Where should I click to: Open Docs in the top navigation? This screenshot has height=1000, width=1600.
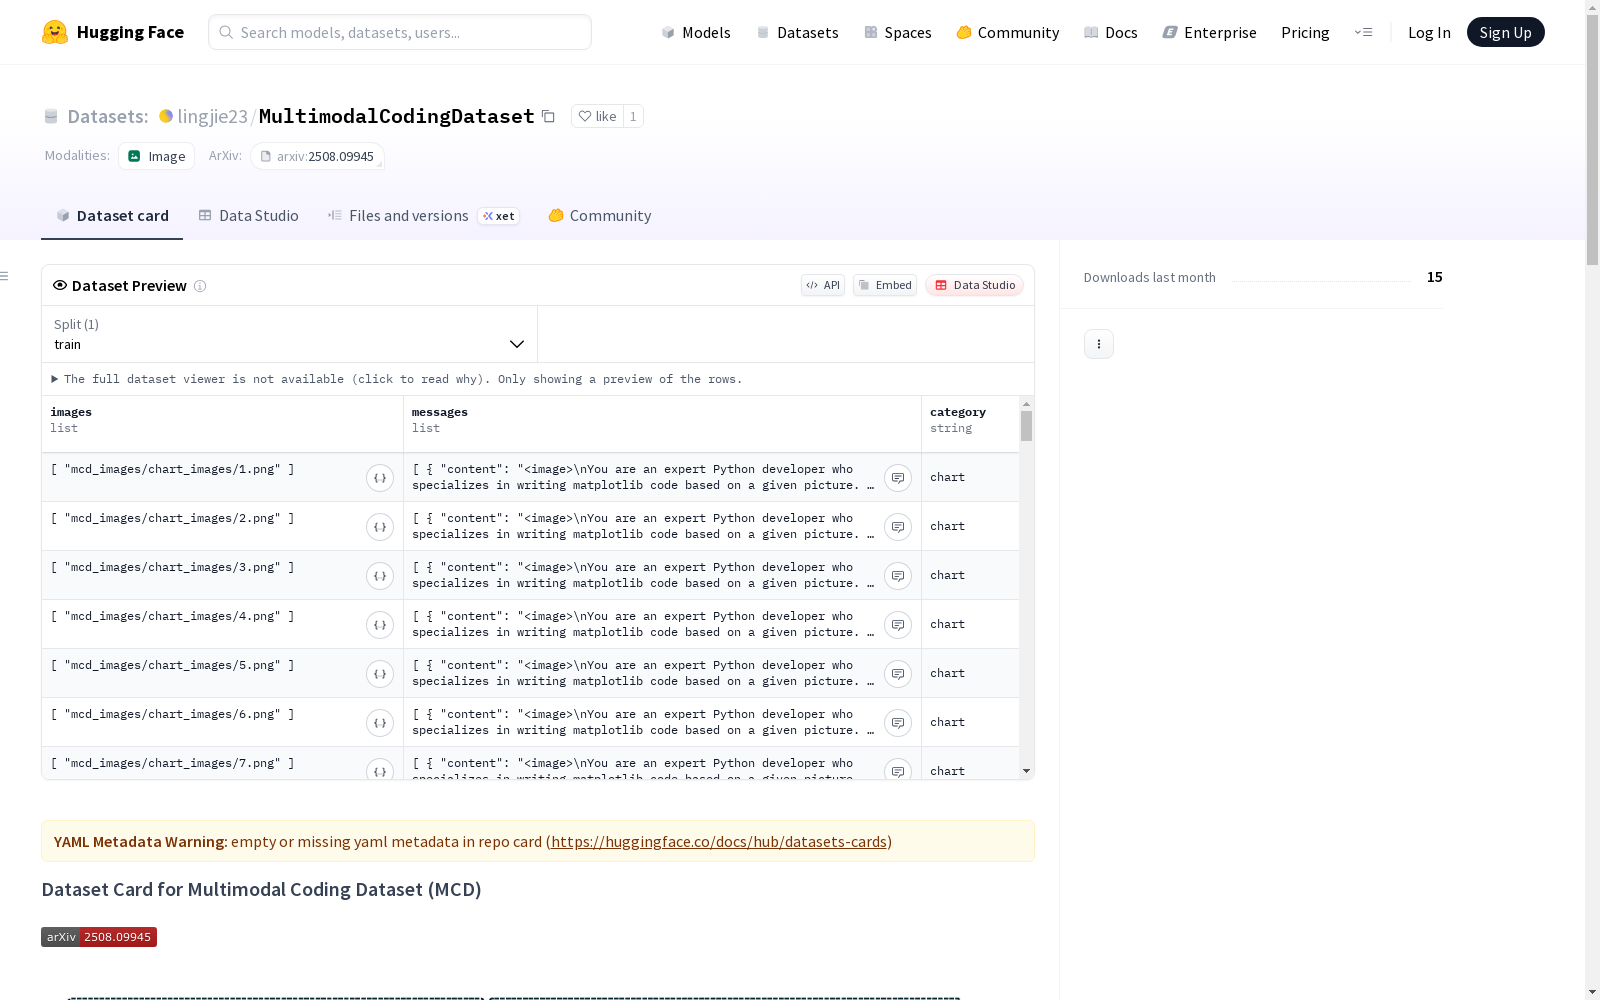coord(1111,32)
